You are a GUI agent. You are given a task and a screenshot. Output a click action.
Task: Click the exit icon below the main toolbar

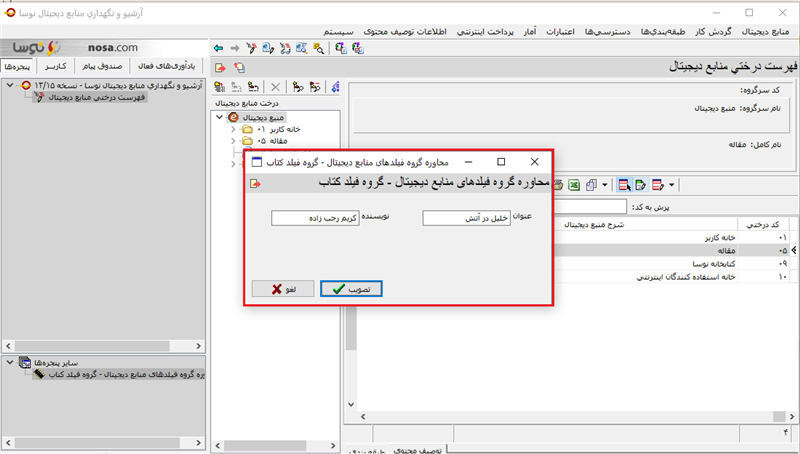(219, 67)
